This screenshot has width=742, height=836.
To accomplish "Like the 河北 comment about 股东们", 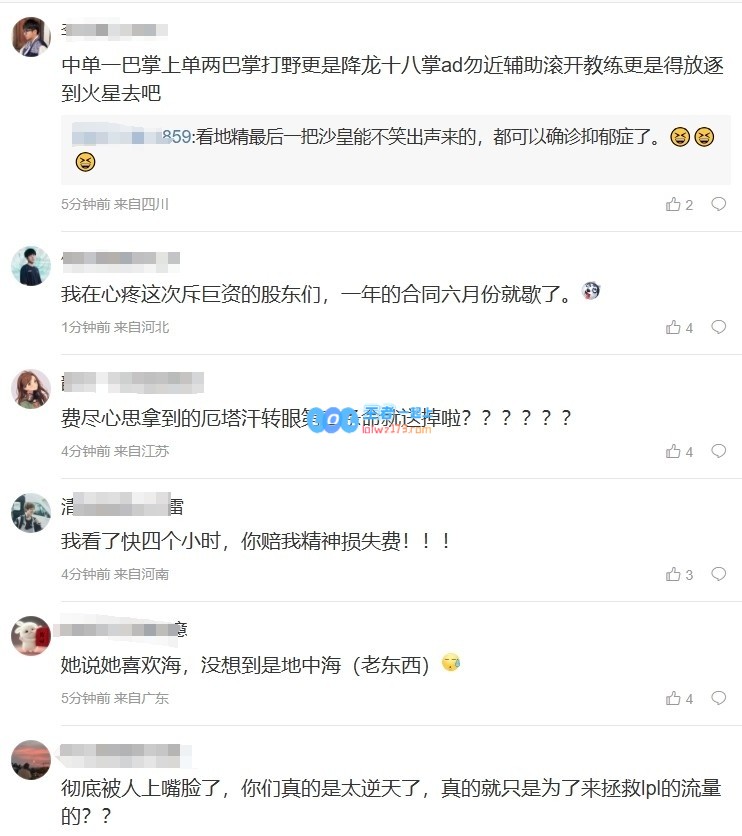I will pos(679,327).
